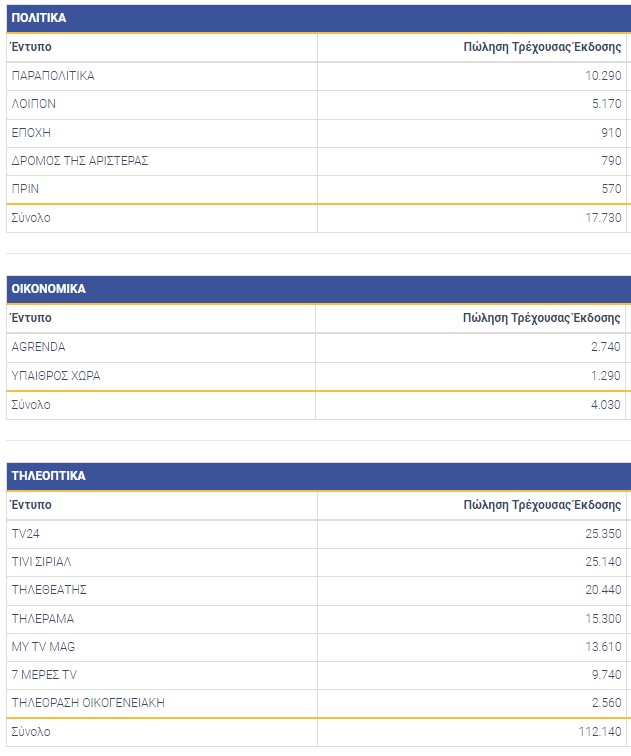The width and height of the screenshot is (631, 756).
Task: Click the 4.030 total sales value
Action: pyautogui.click(x=605, y=405)
